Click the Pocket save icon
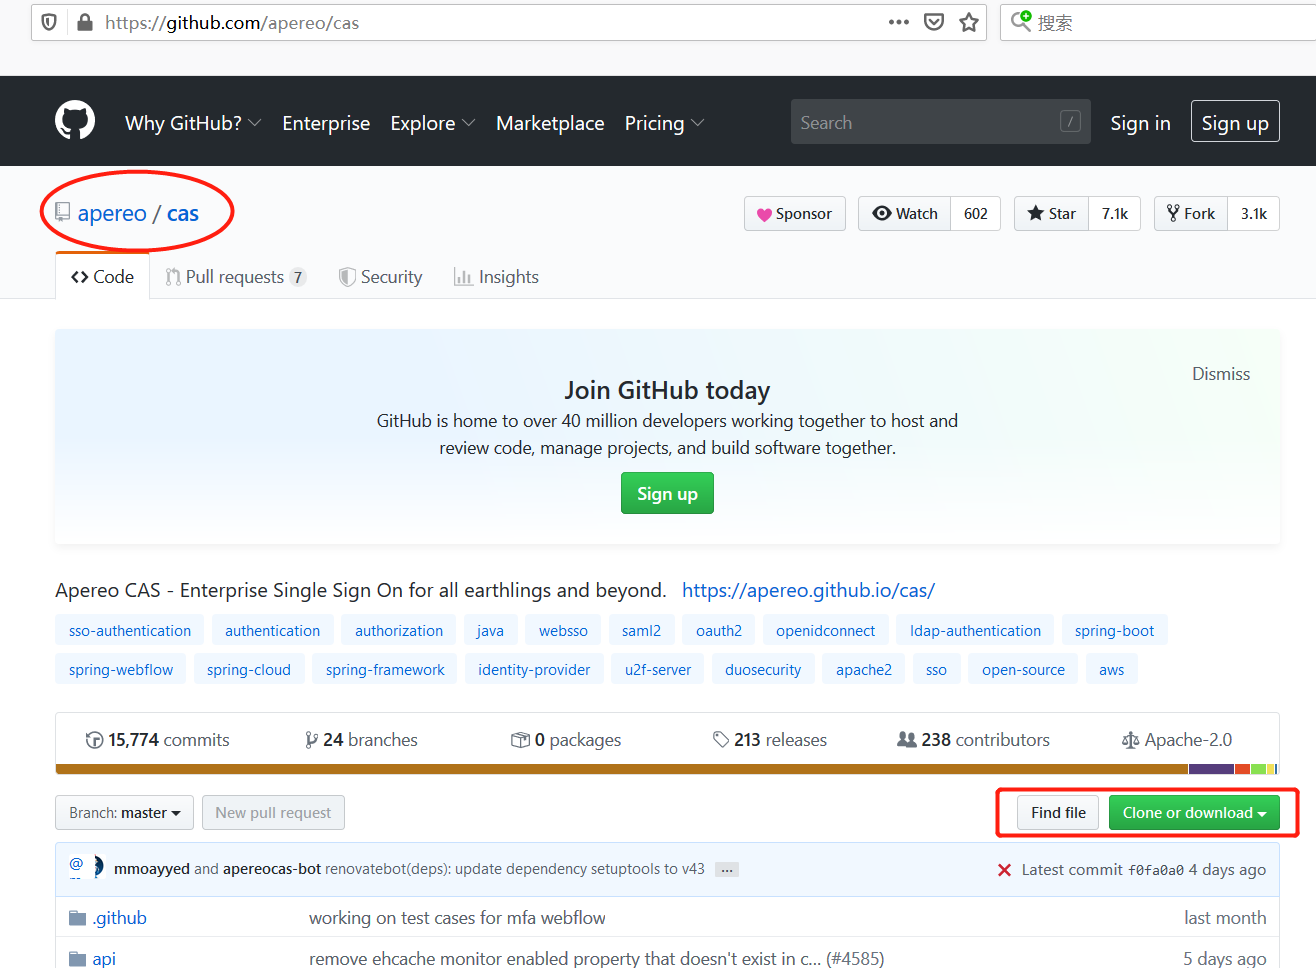 click(x=934, y=22)
